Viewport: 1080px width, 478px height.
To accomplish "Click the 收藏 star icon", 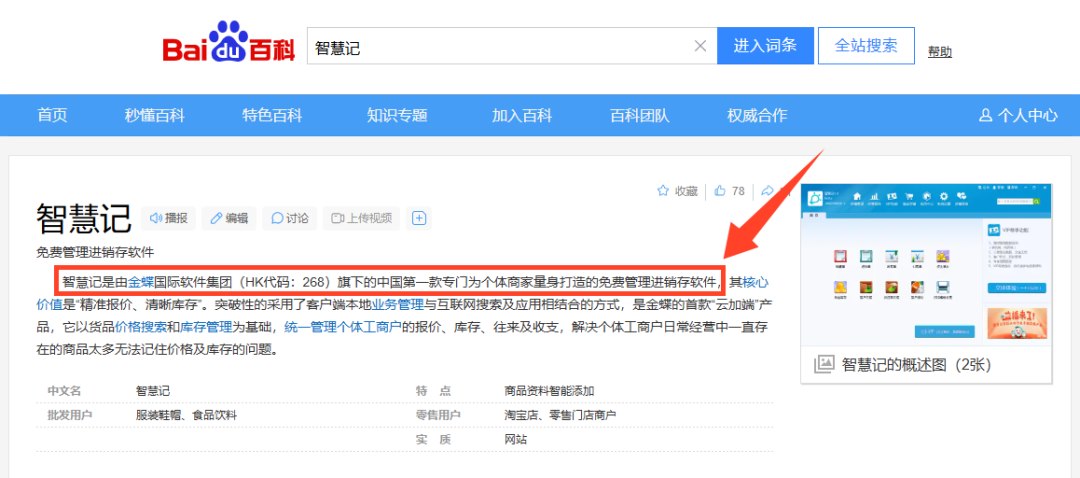I will (663, 191).
